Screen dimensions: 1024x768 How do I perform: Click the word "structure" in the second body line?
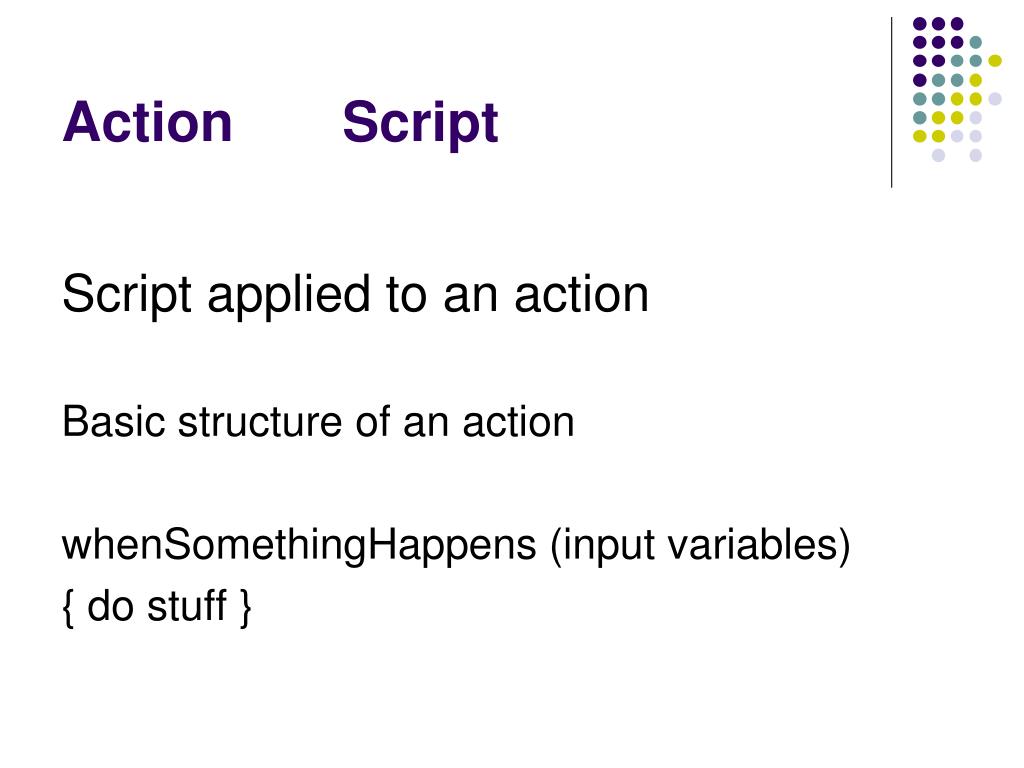point(259,422)
